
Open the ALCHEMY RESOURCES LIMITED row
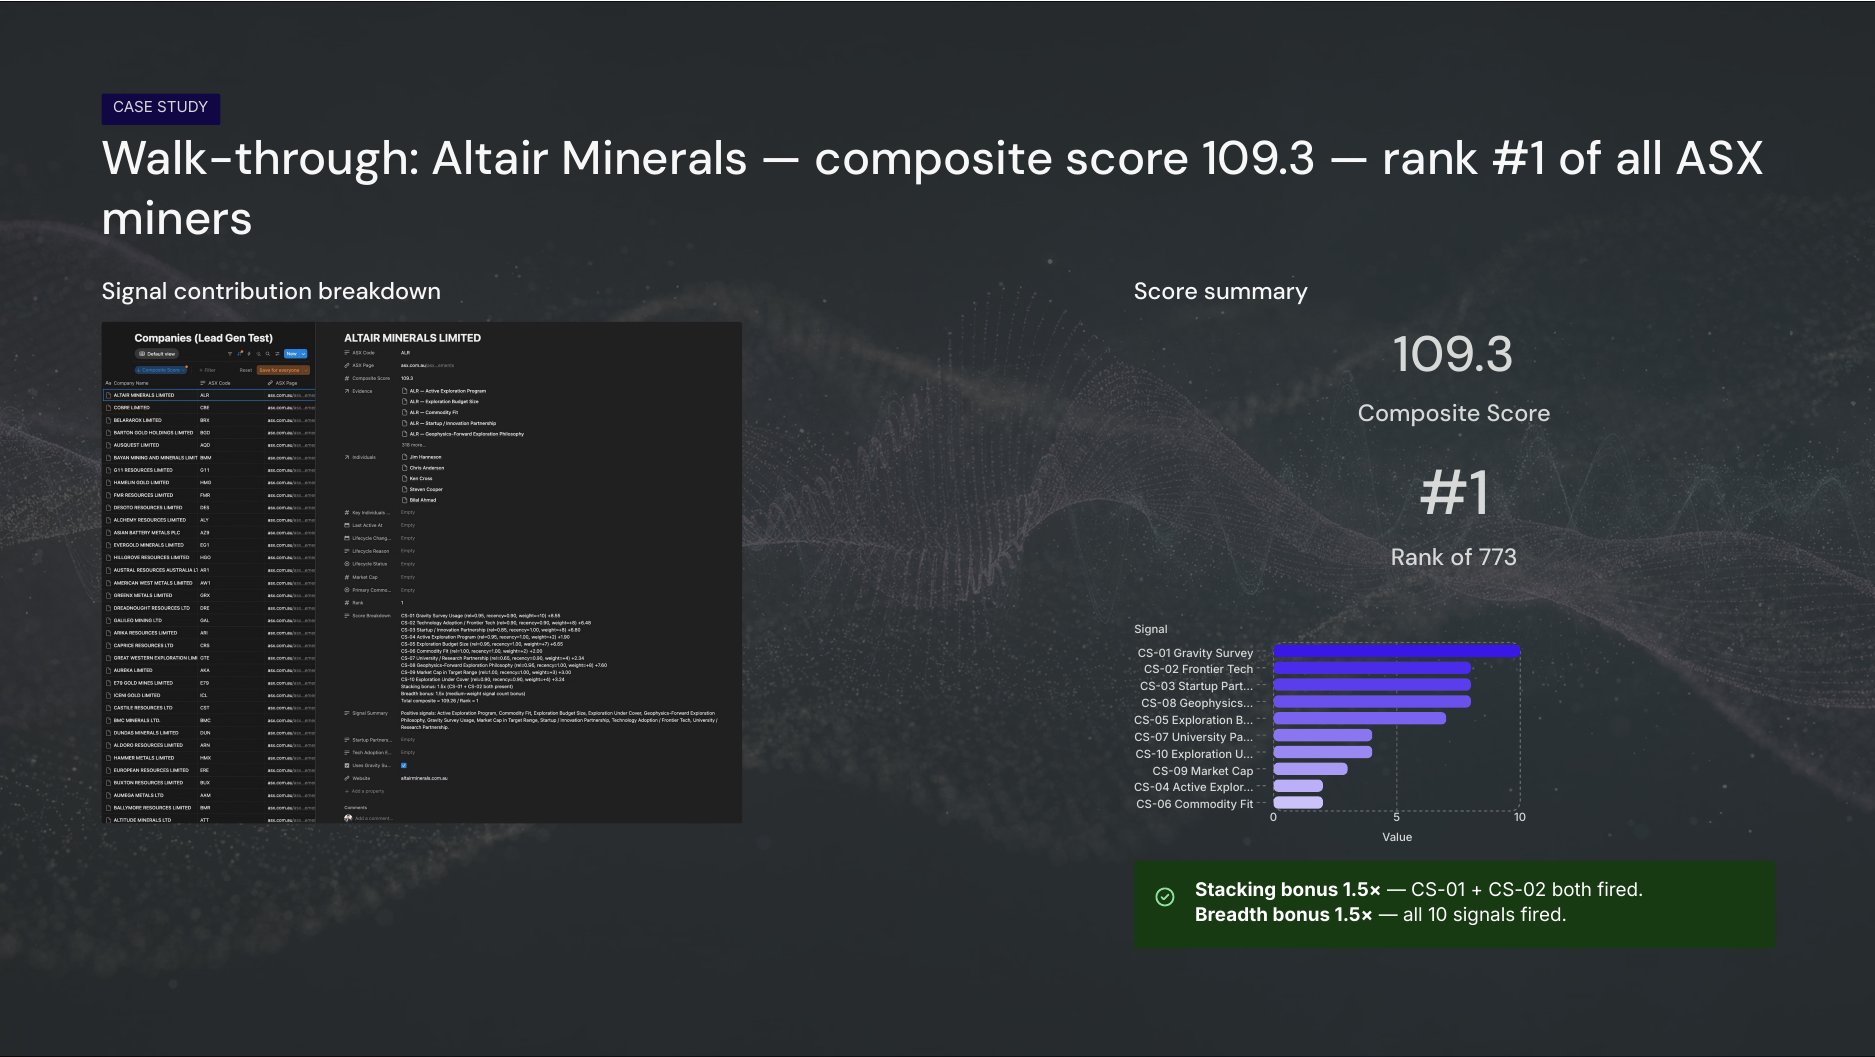pos(209,520)
